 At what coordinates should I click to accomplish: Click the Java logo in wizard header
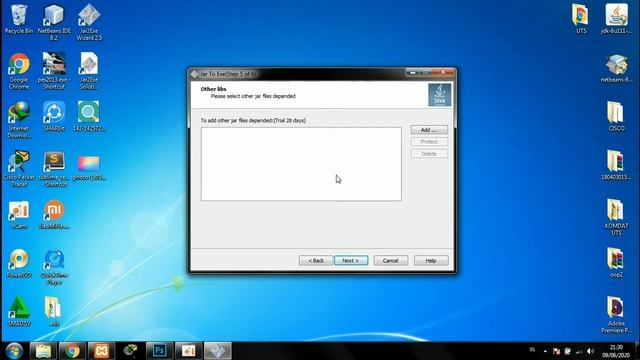pos(440,95)
